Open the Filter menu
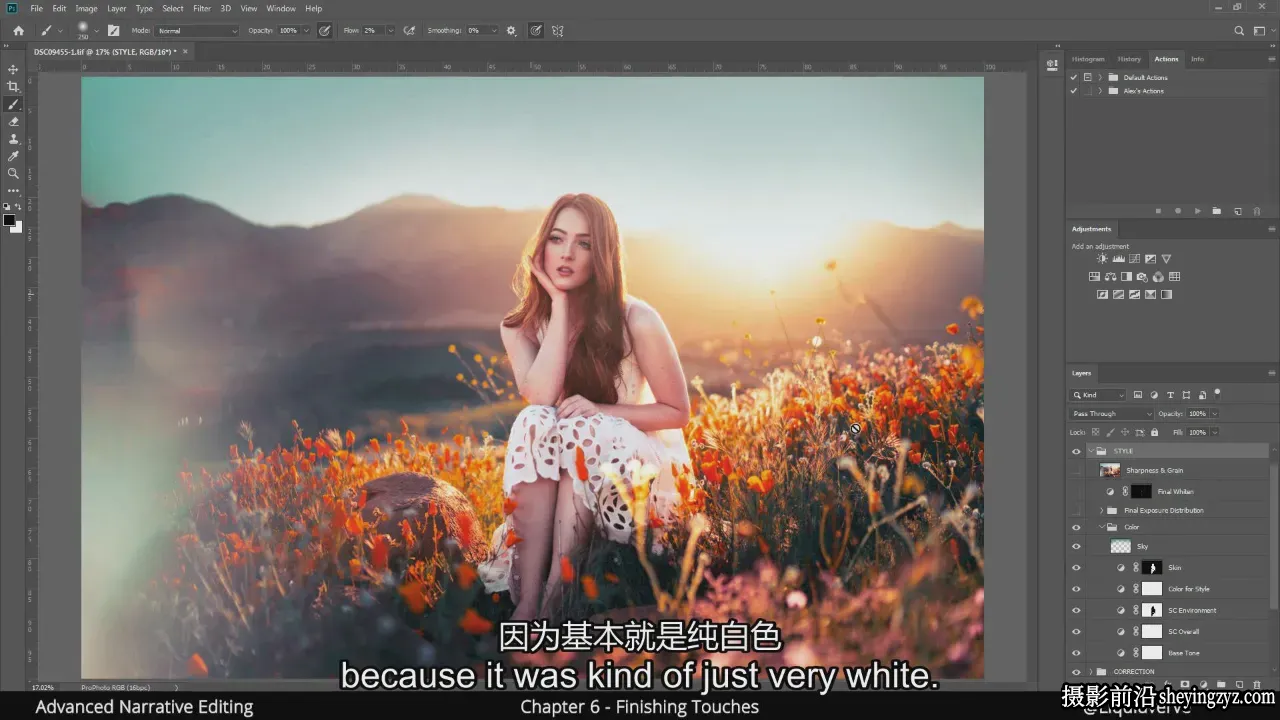The image size is (1280, 720). [202, 8]
